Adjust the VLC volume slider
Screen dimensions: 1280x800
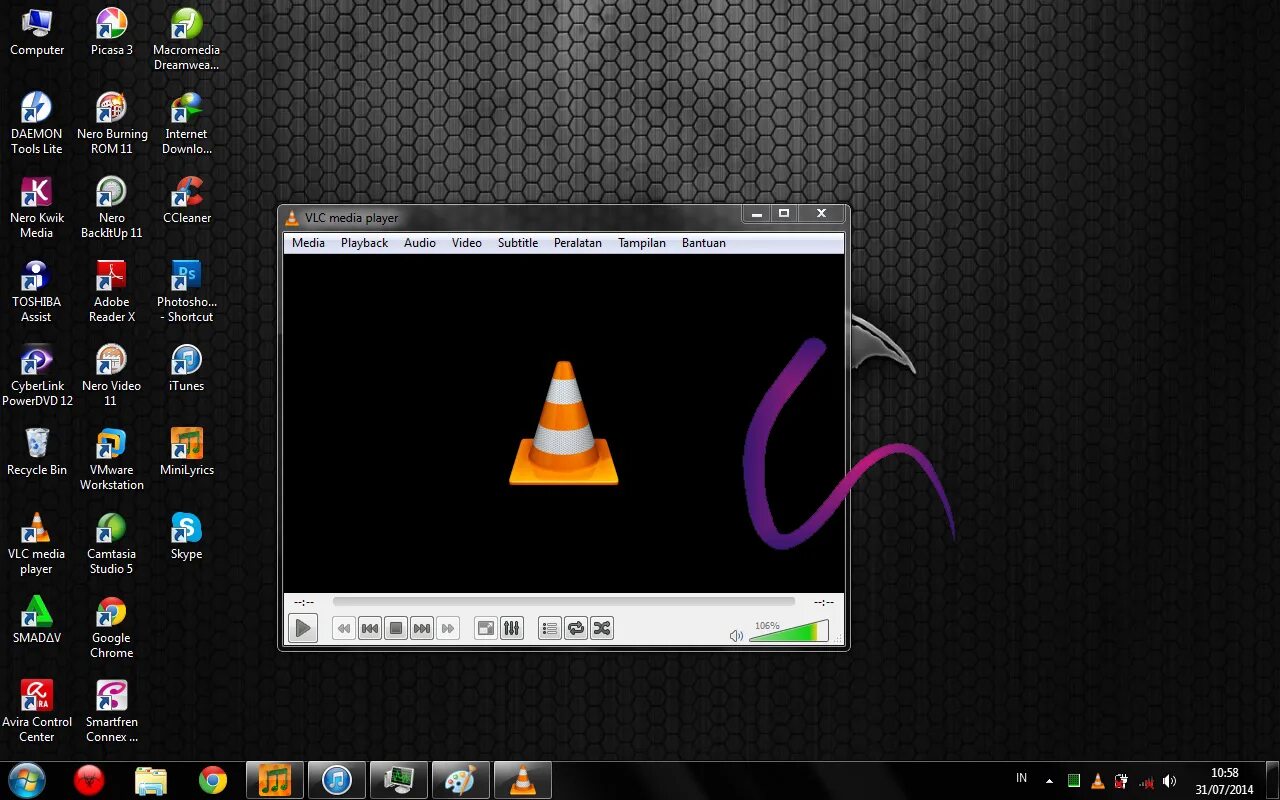[x=789, y=632]
